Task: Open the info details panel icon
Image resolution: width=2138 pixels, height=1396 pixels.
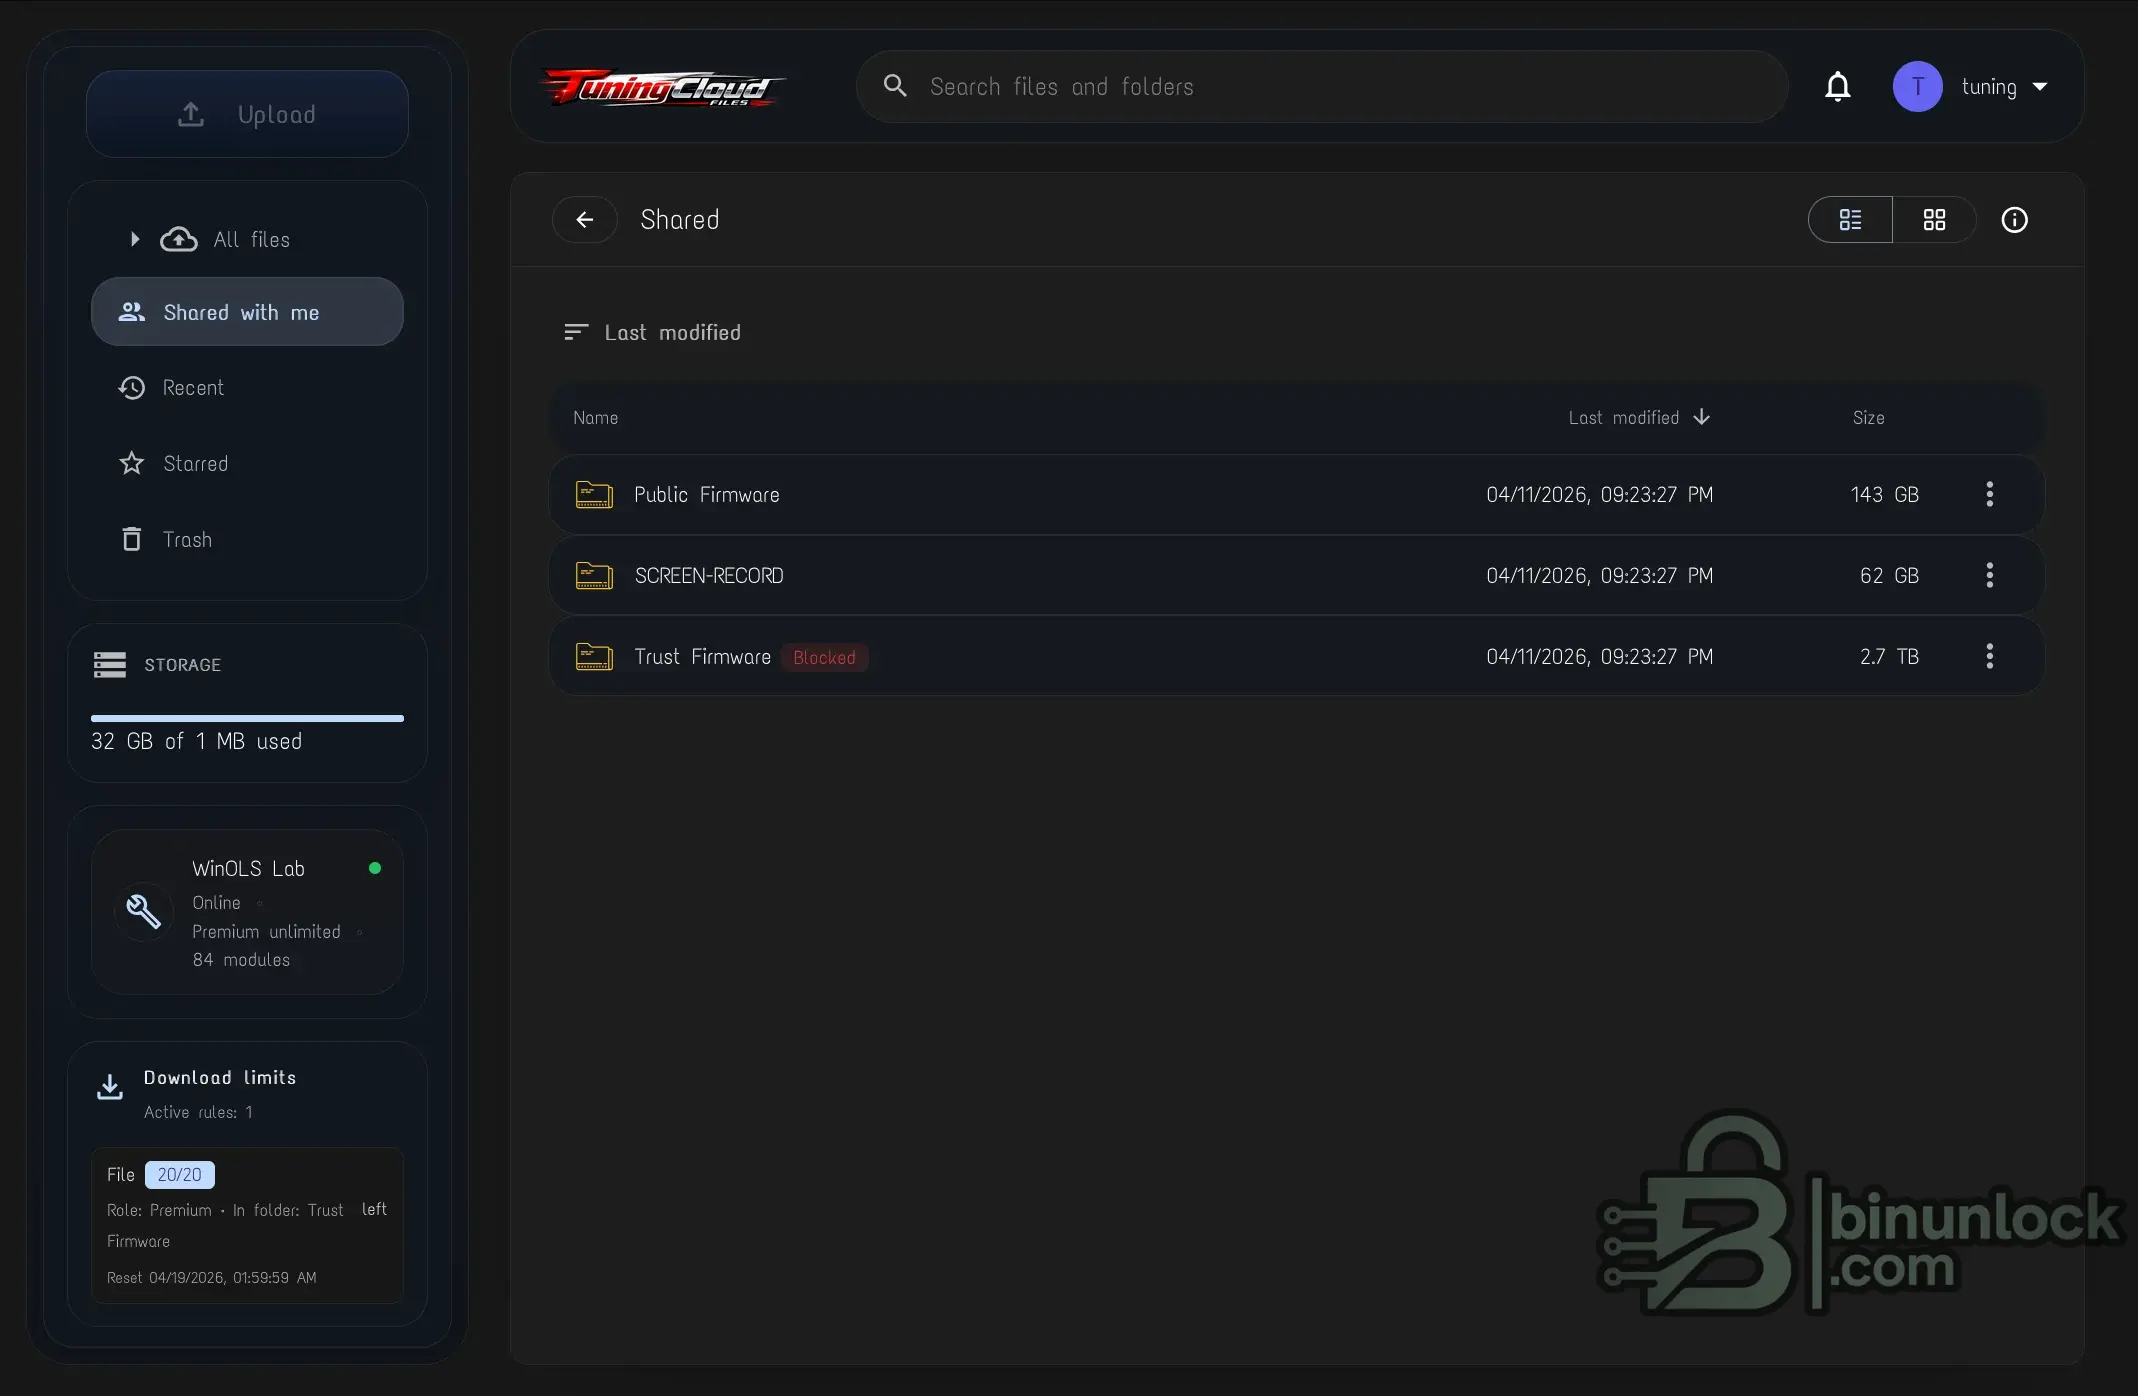Action: (x=2014, y=220)
